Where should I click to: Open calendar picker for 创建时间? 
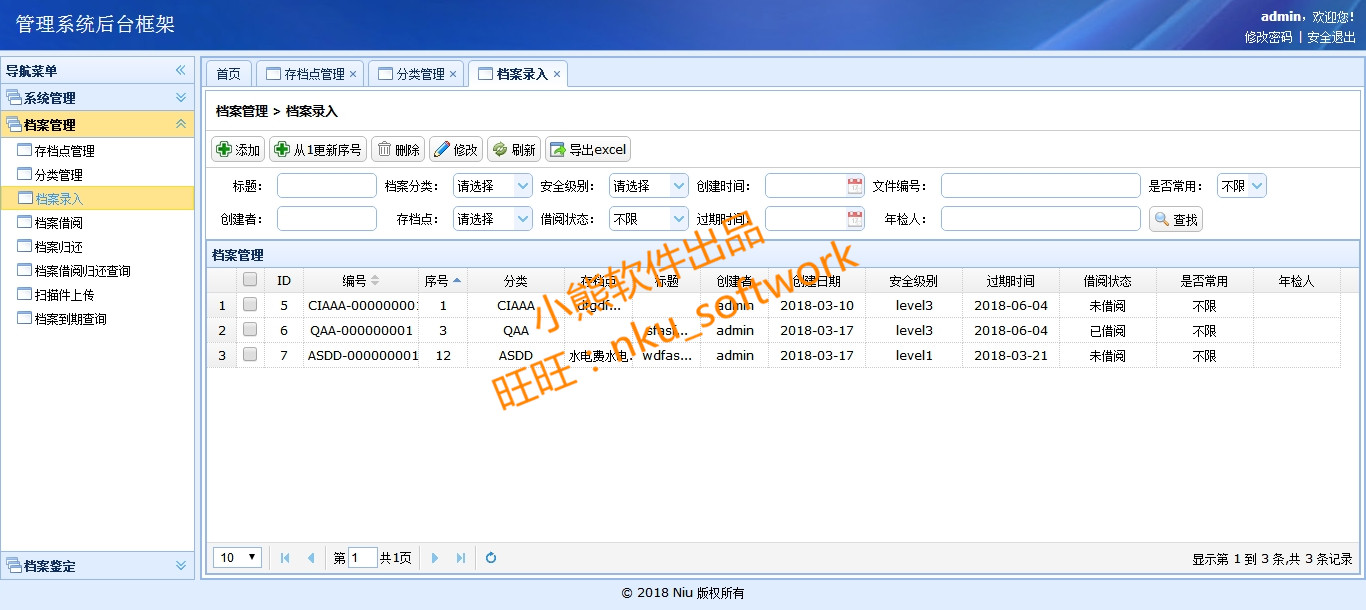click(x=855, y=186)
